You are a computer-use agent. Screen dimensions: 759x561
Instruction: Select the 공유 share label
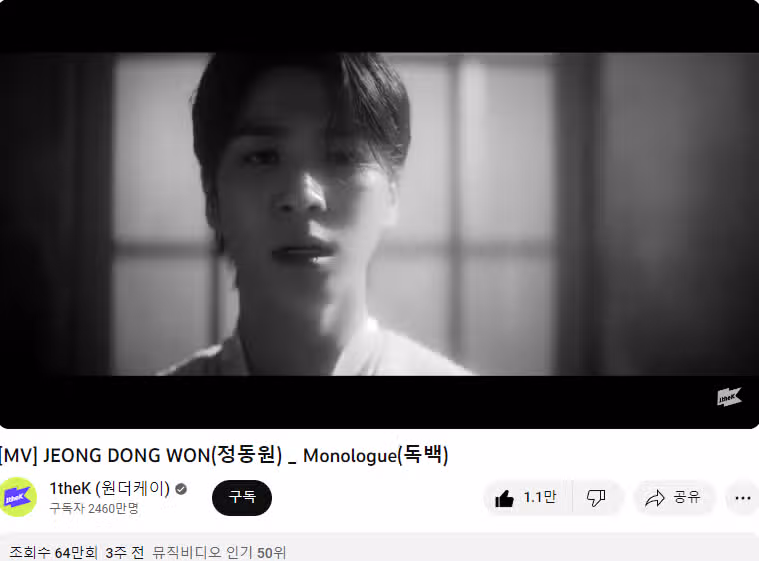(x=686, y=497)
